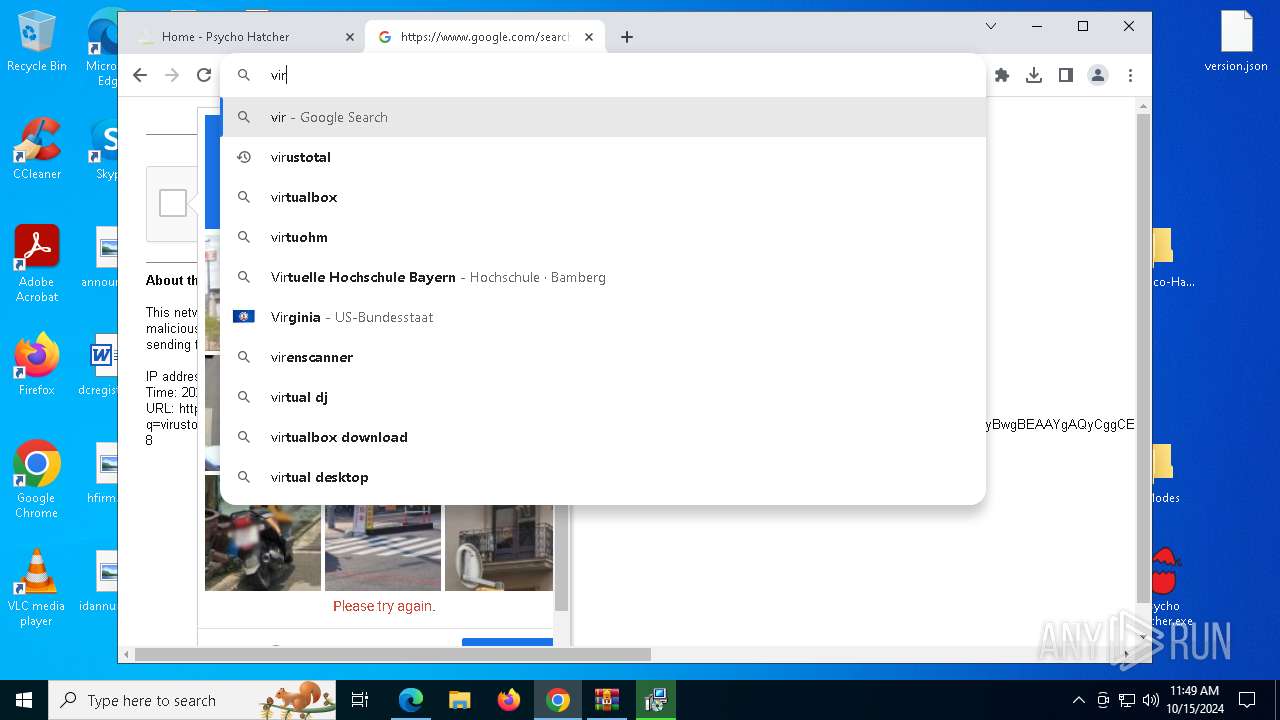Viewport: 1280px width, 720px height.
Task: Open the CCleaner desktop icon
Action: (37, 149)
